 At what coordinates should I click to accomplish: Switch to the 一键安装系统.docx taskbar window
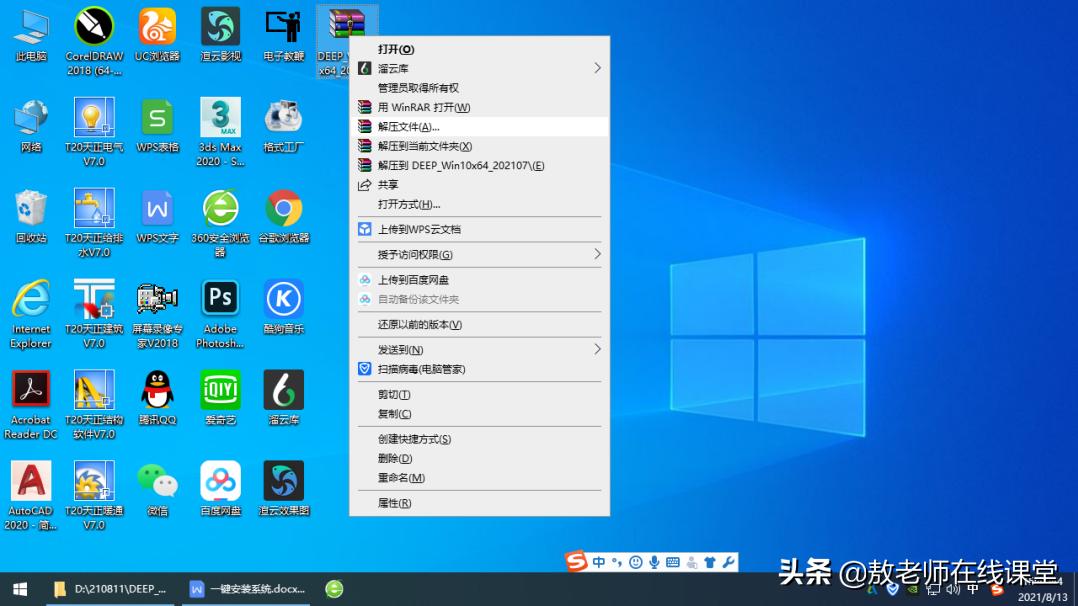[x=247, y=589]
